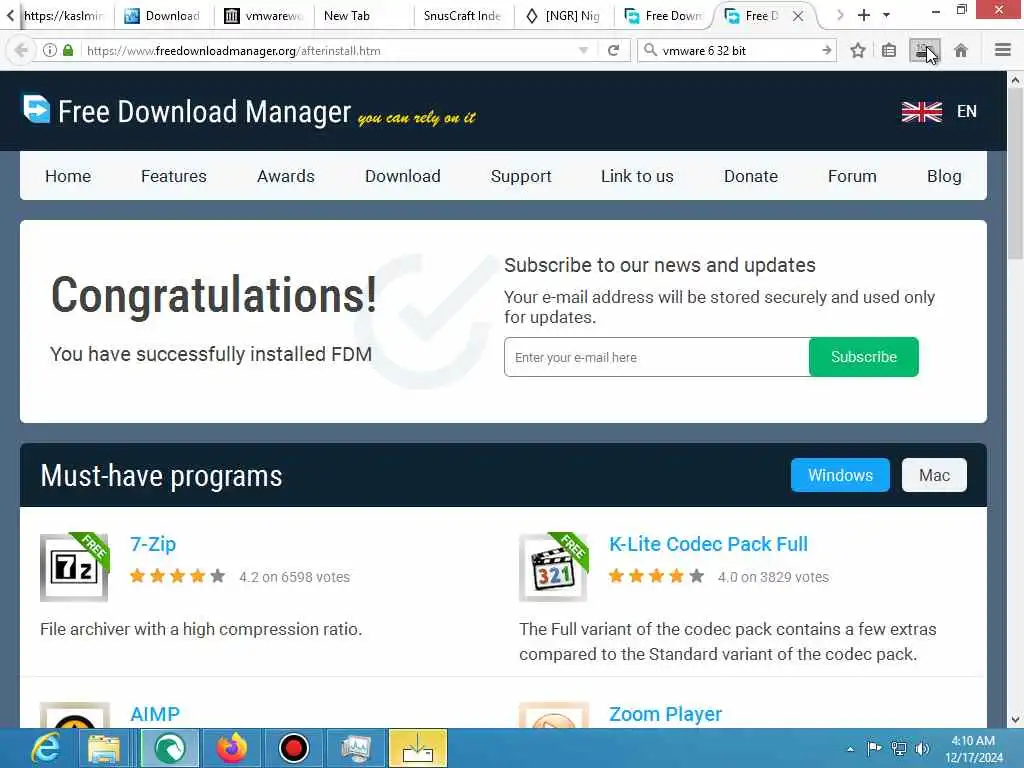Open a new tab with plus icon
Viewport: 1024px width, 768px height.
(863, 15)
